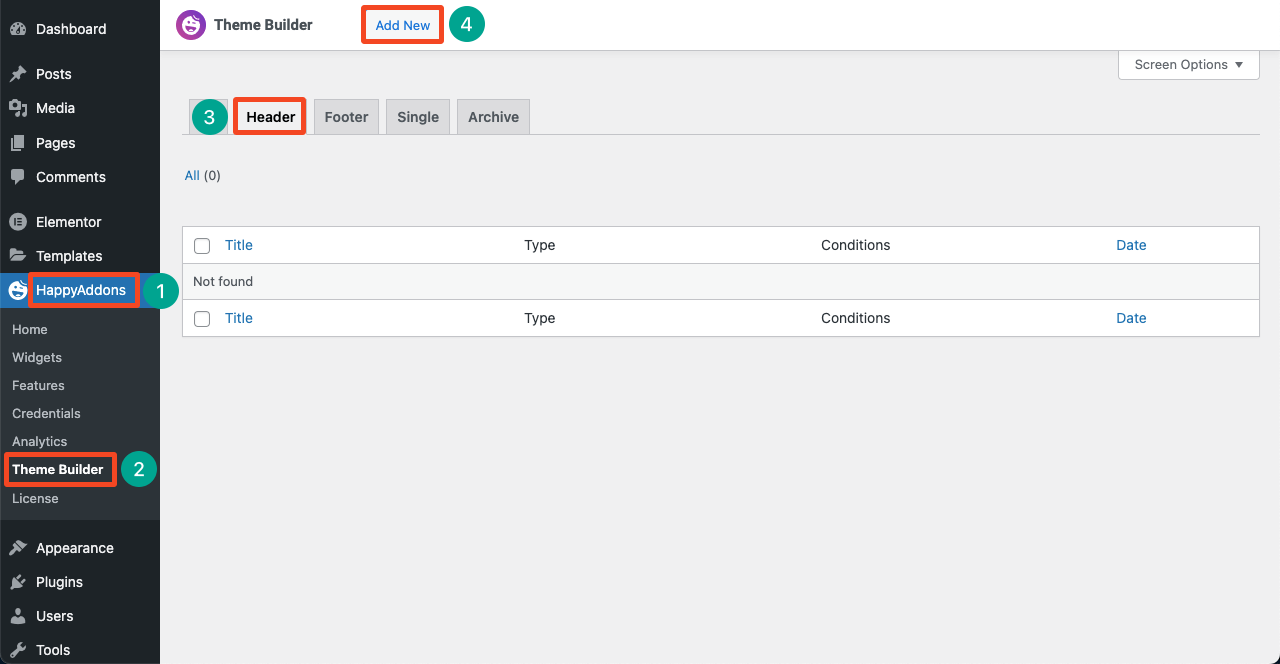
Task: Sort by Title in table header
Action: [238, 245]
